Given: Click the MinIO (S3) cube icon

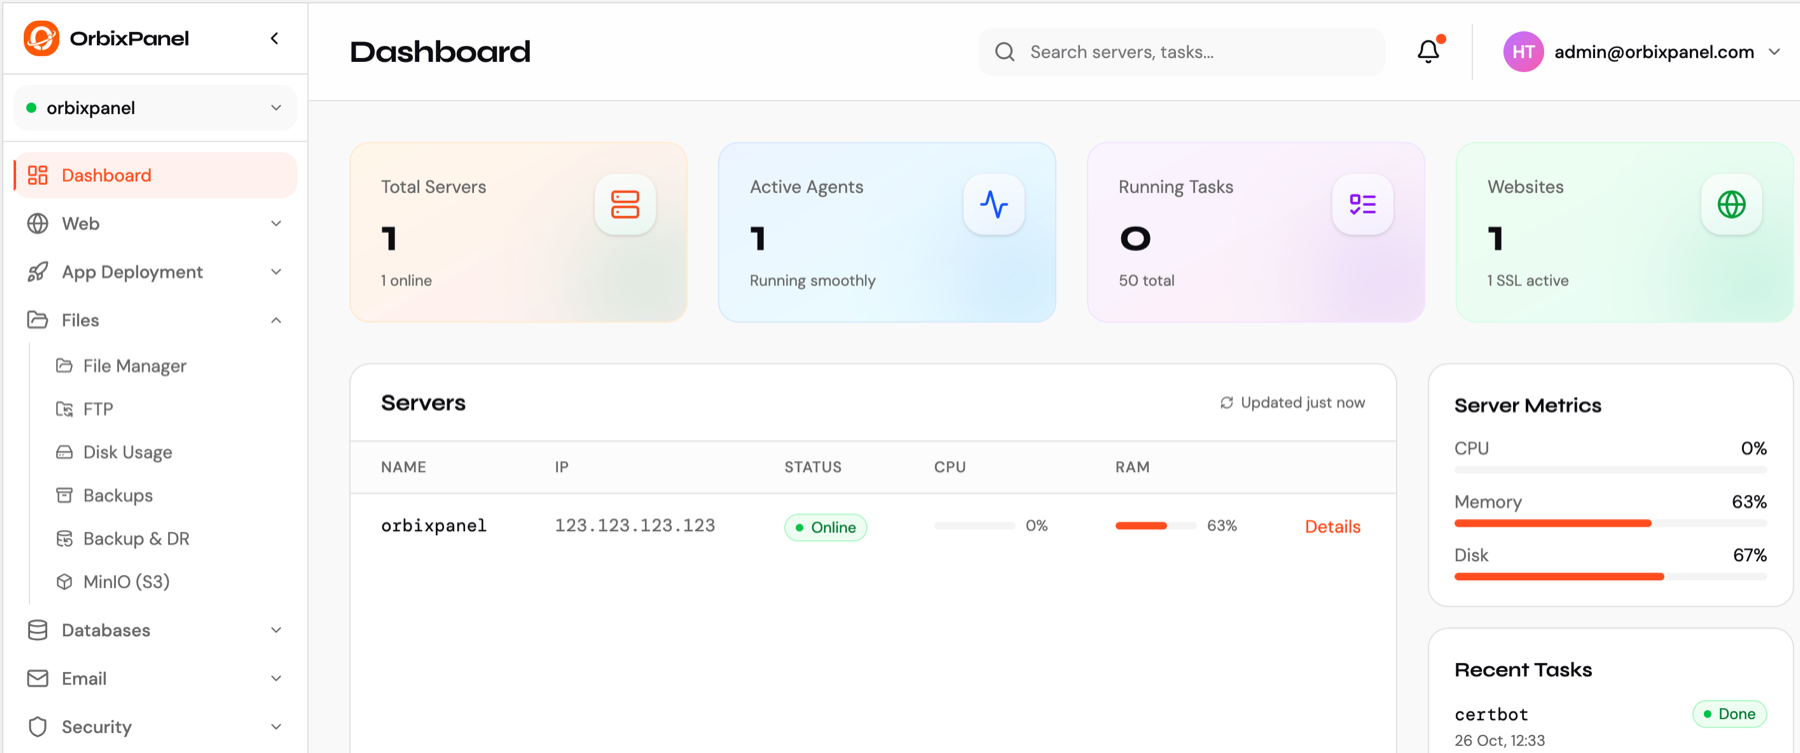Looking at the screenshot, I should pos(64,581).
